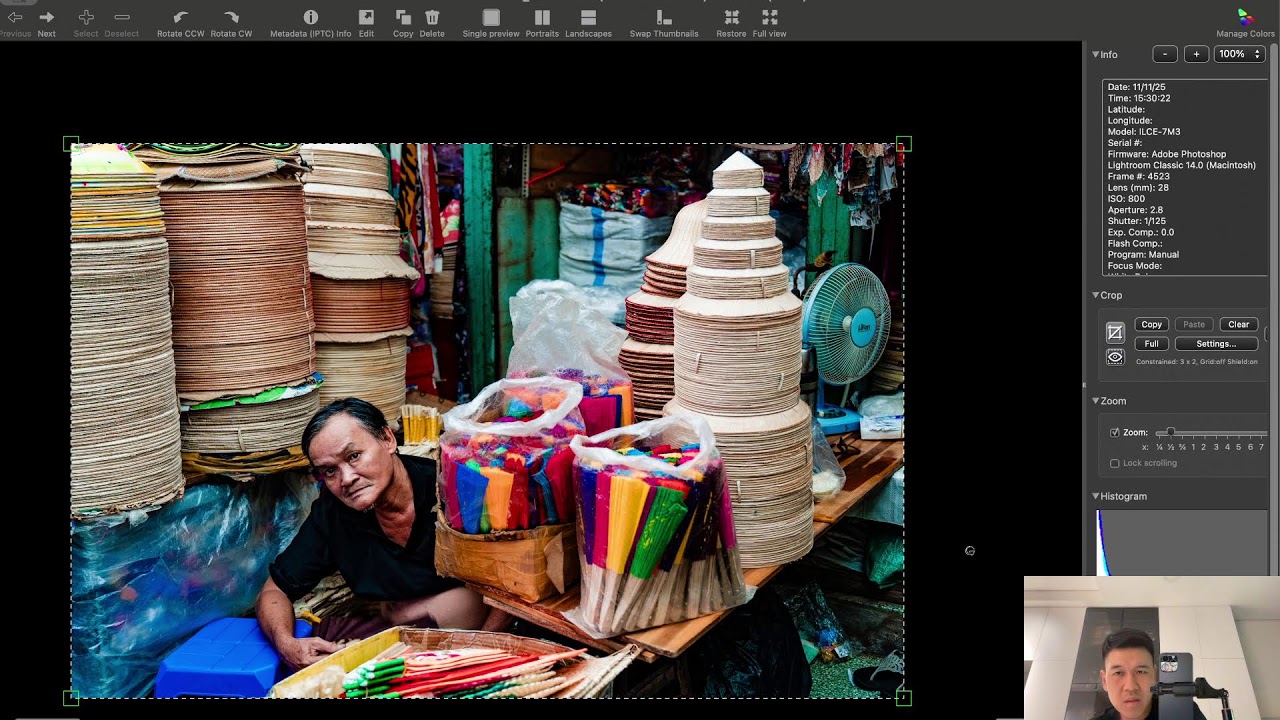Click the toolbar Copy icon
This screenshot has width=1280, height=720.
coord(403,17)
